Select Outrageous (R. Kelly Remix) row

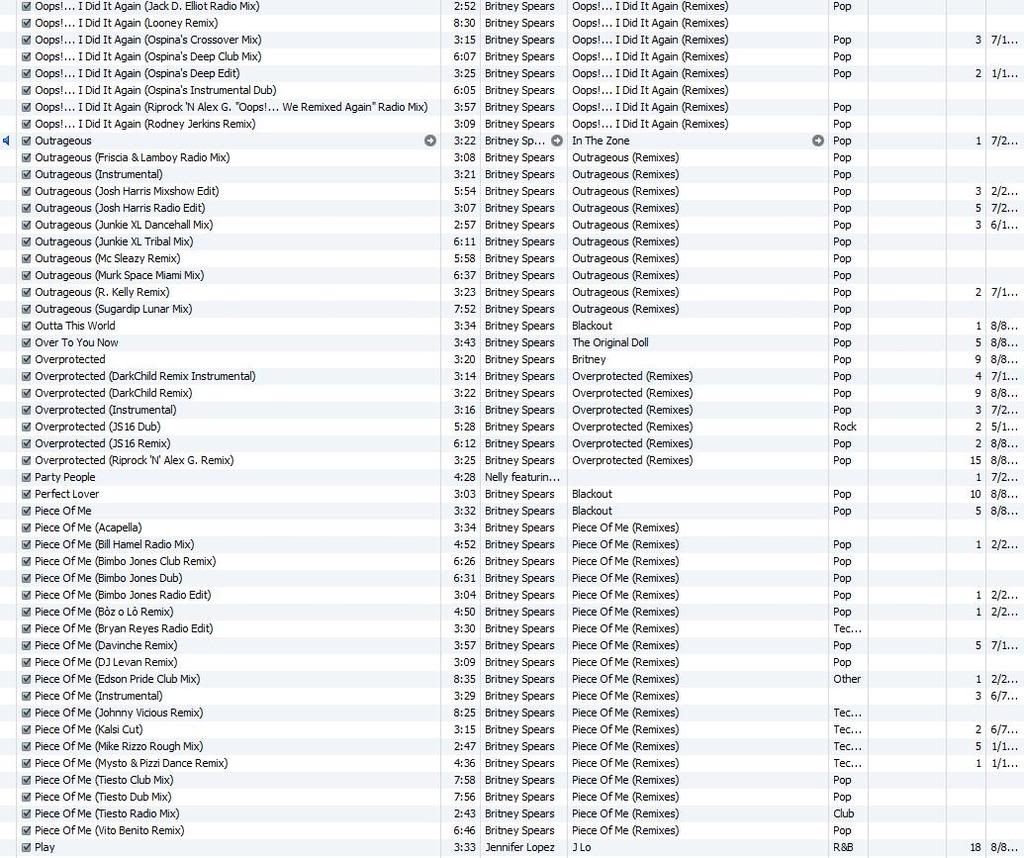102,292
